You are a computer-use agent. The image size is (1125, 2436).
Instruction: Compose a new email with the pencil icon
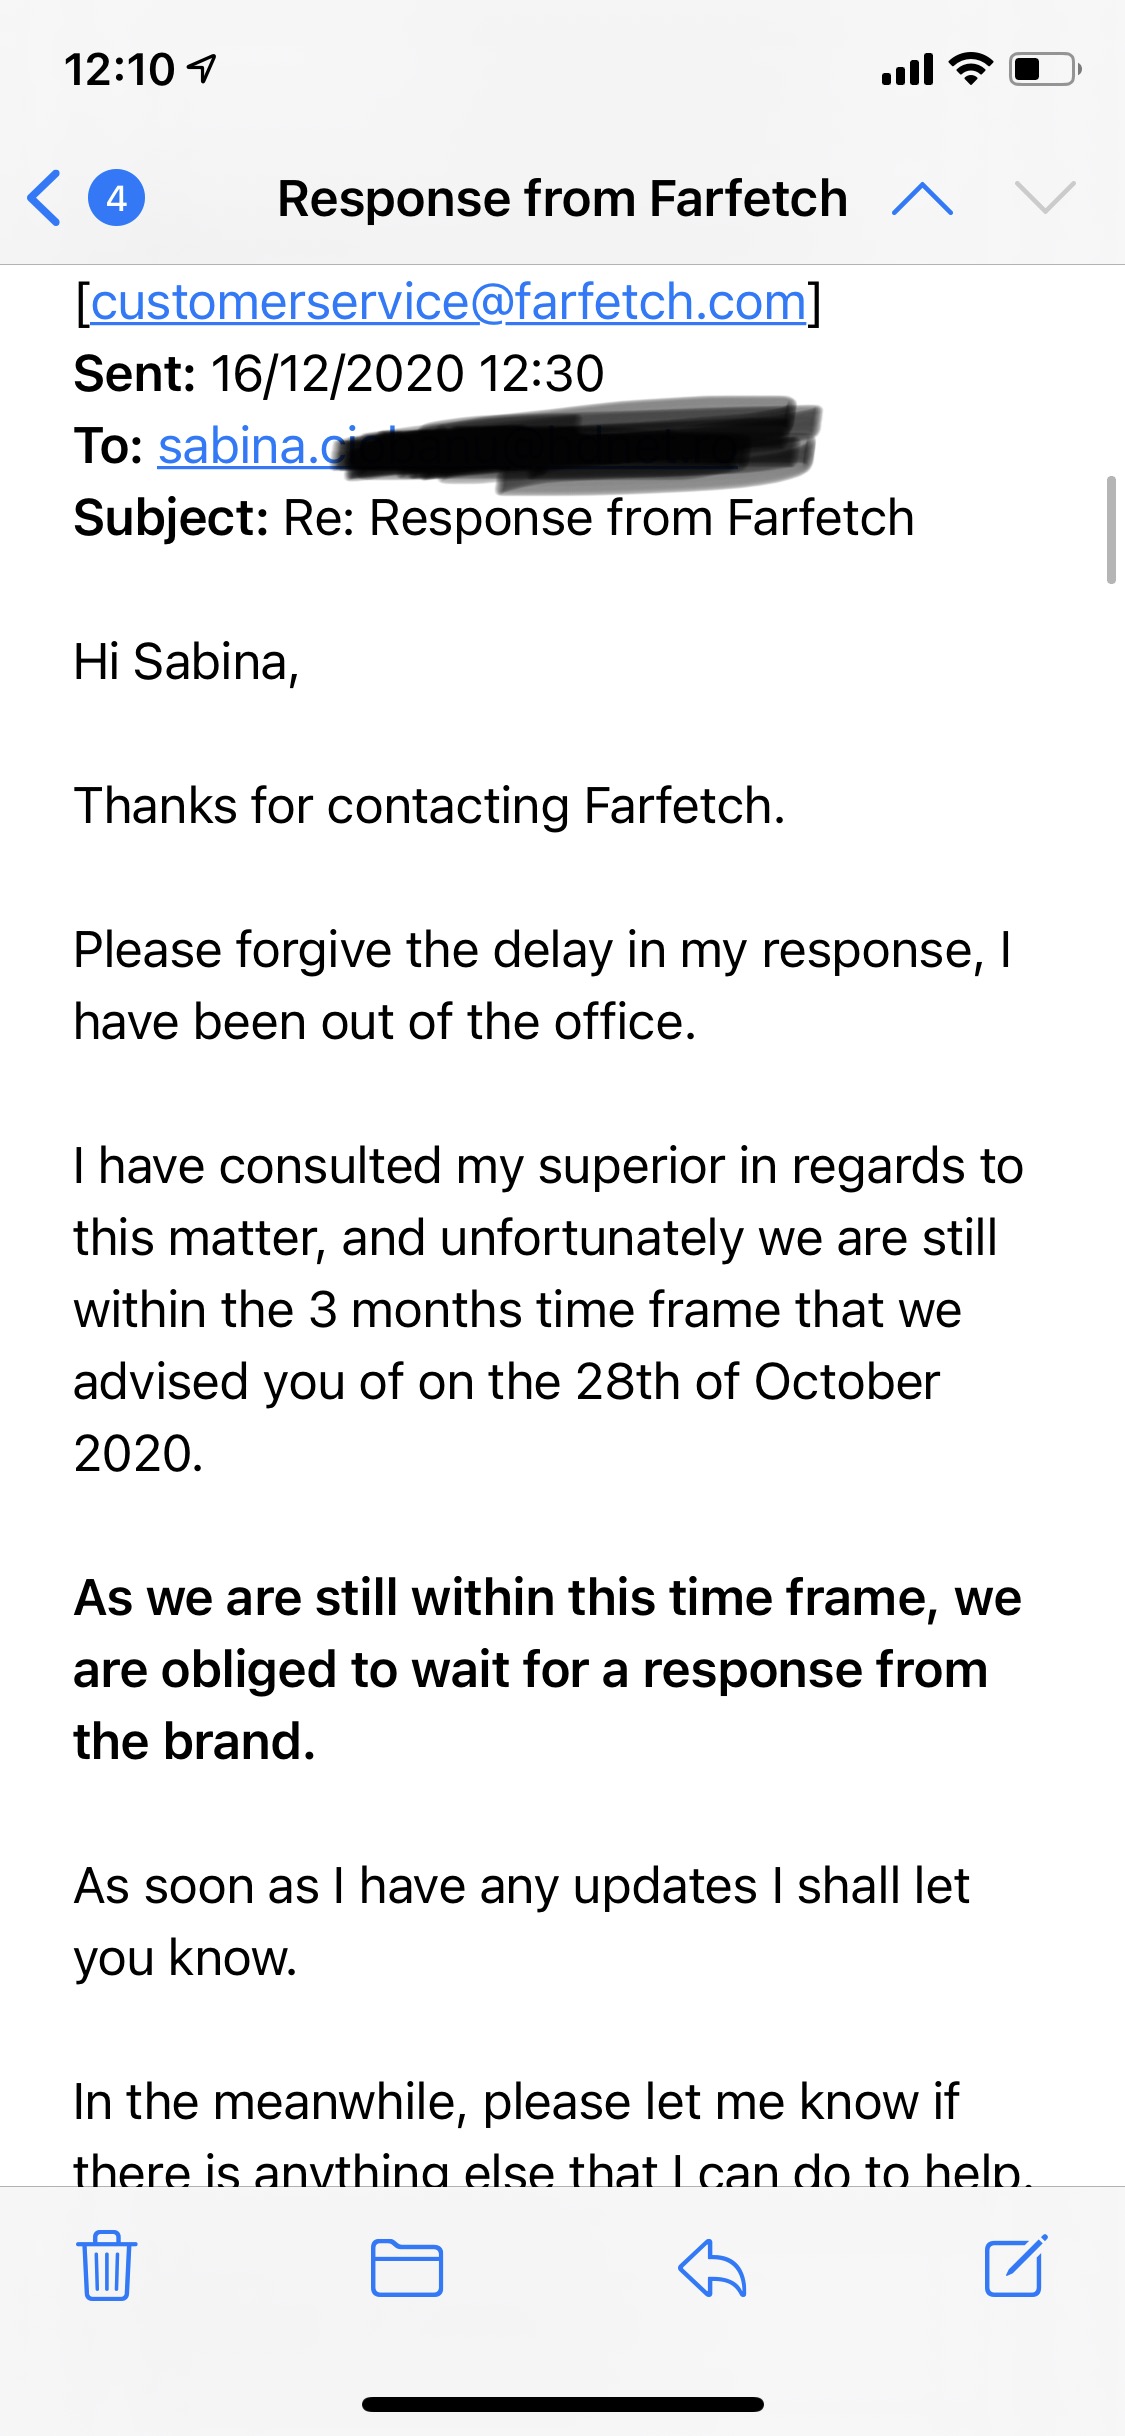1016,2265
